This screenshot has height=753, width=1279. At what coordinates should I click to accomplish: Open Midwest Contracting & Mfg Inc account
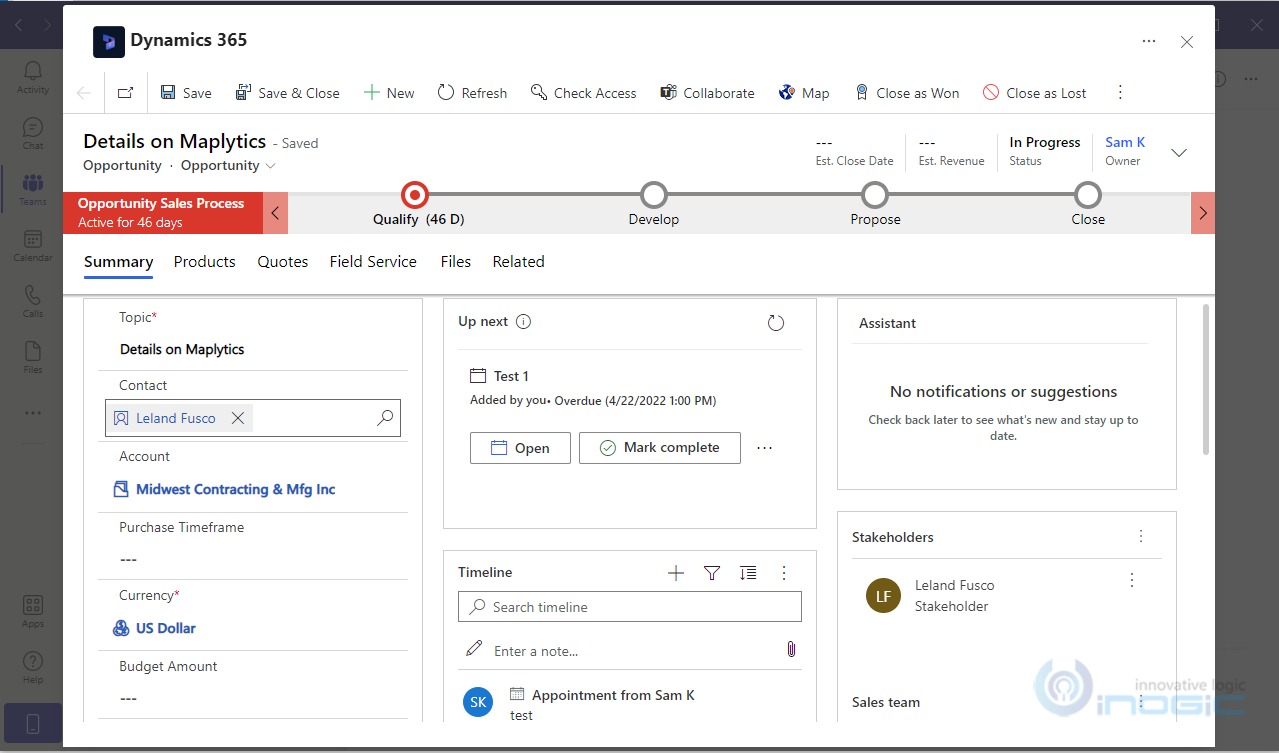pos(236,489)
